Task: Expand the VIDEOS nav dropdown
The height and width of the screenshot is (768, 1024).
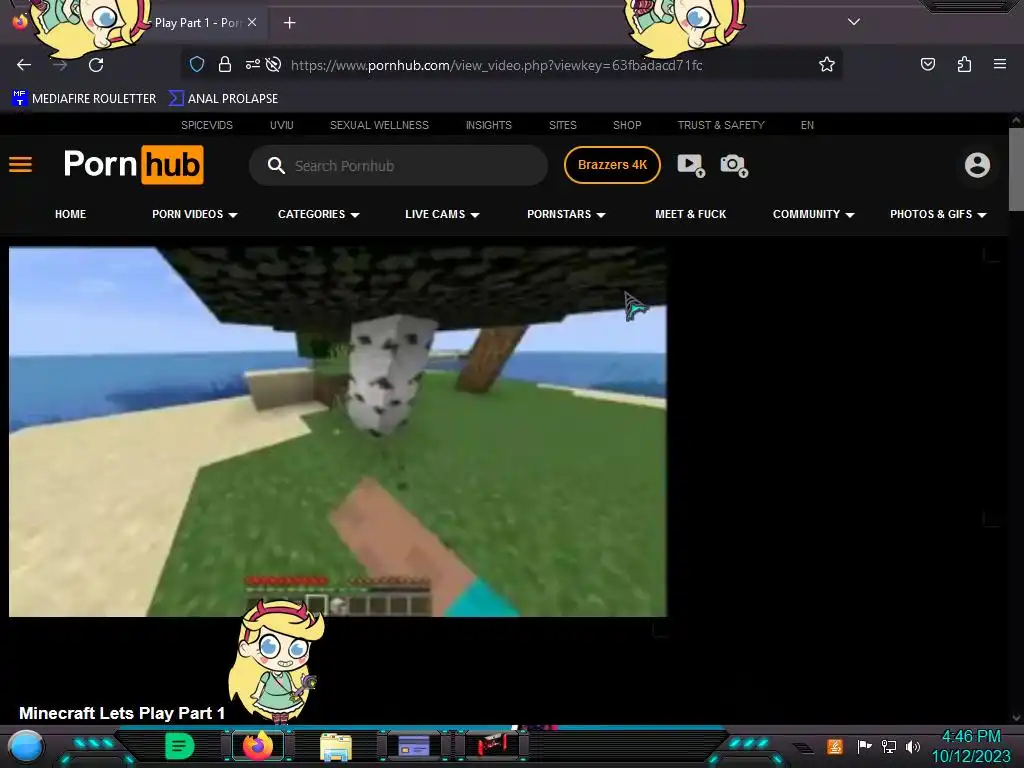Action: point(195,214)
